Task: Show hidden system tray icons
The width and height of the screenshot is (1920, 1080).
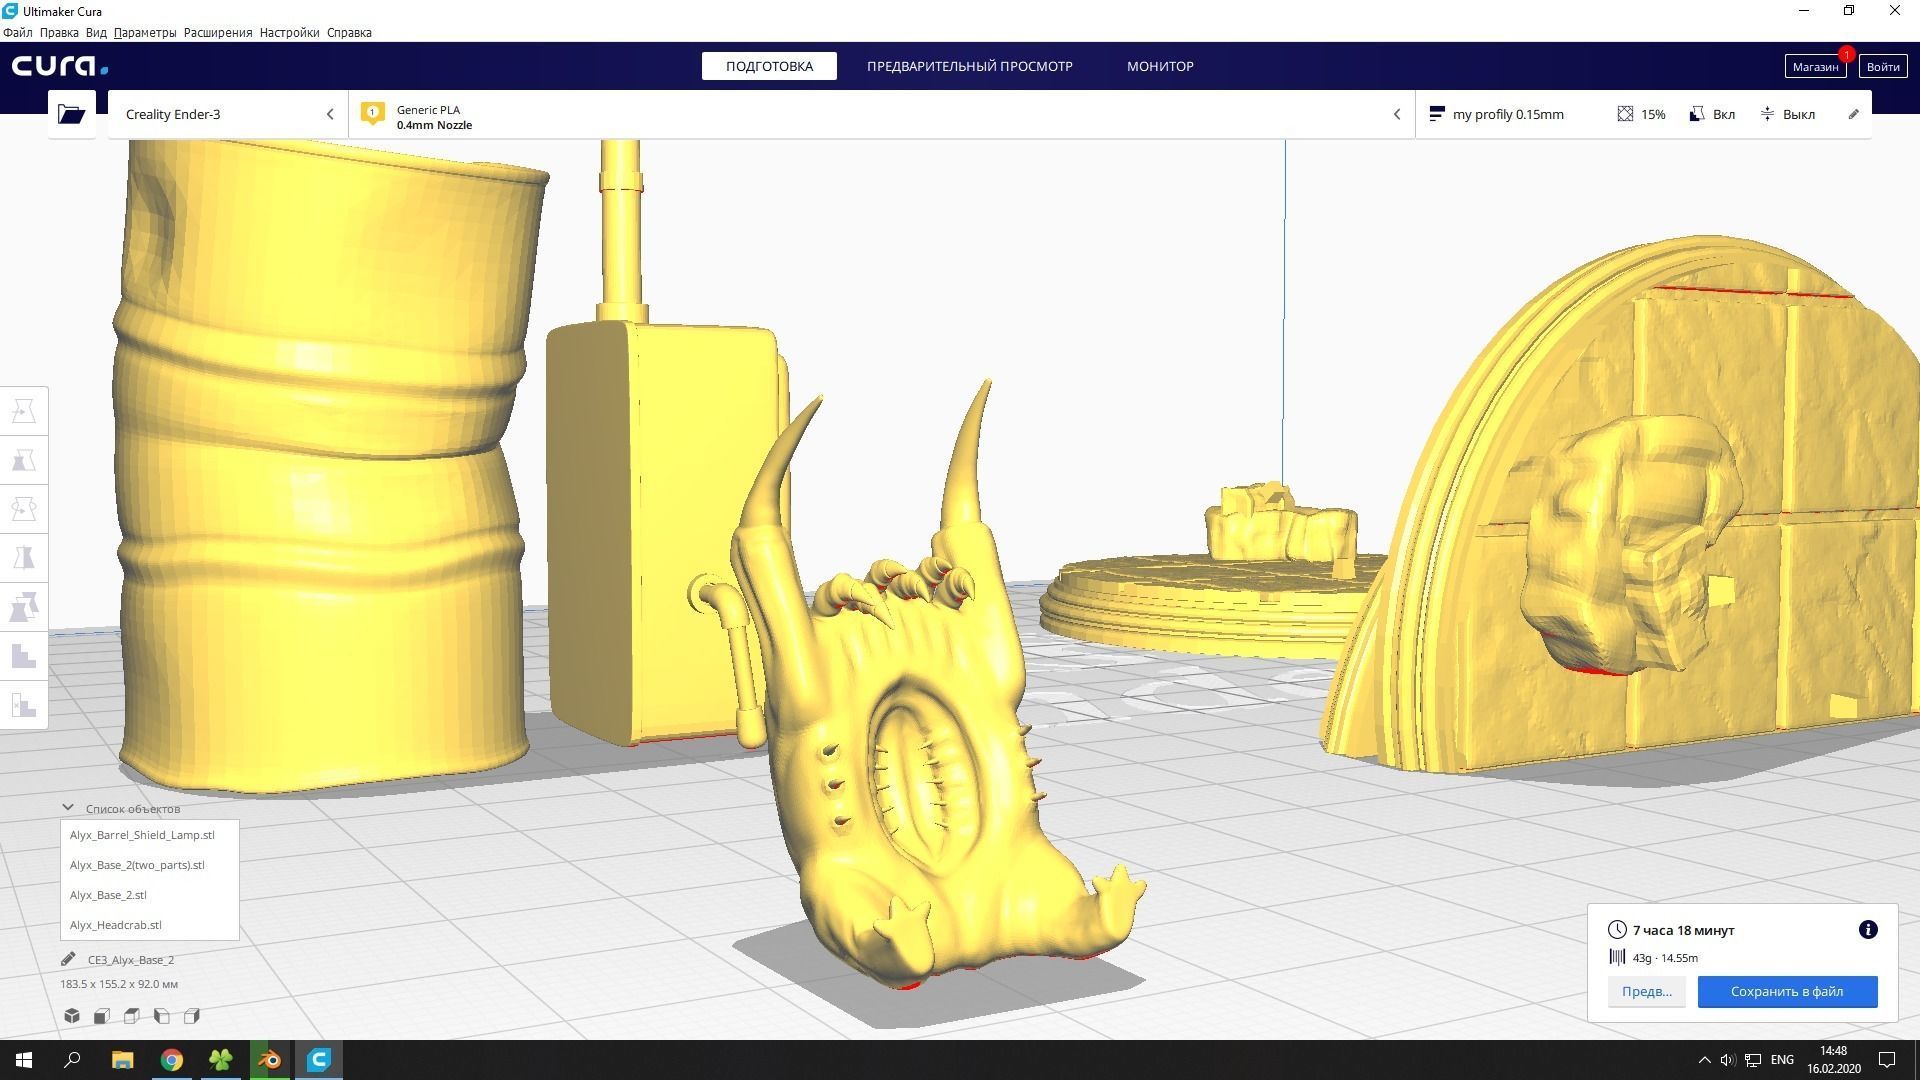Action: pyautogui.click(x=1704, y=1060)
